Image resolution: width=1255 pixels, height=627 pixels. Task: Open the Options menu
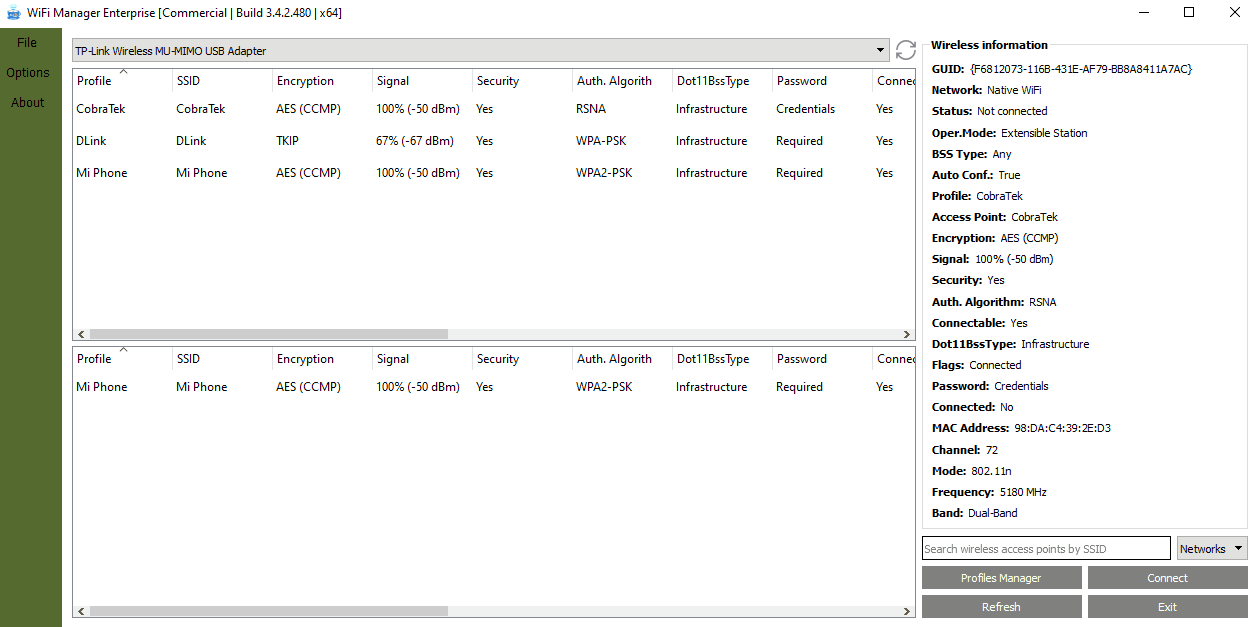coord(28,73)
